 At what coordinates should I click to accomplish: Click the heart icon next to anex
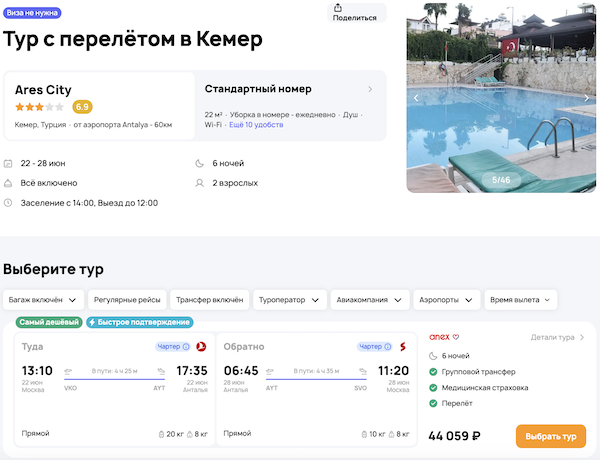pos(457,337)
